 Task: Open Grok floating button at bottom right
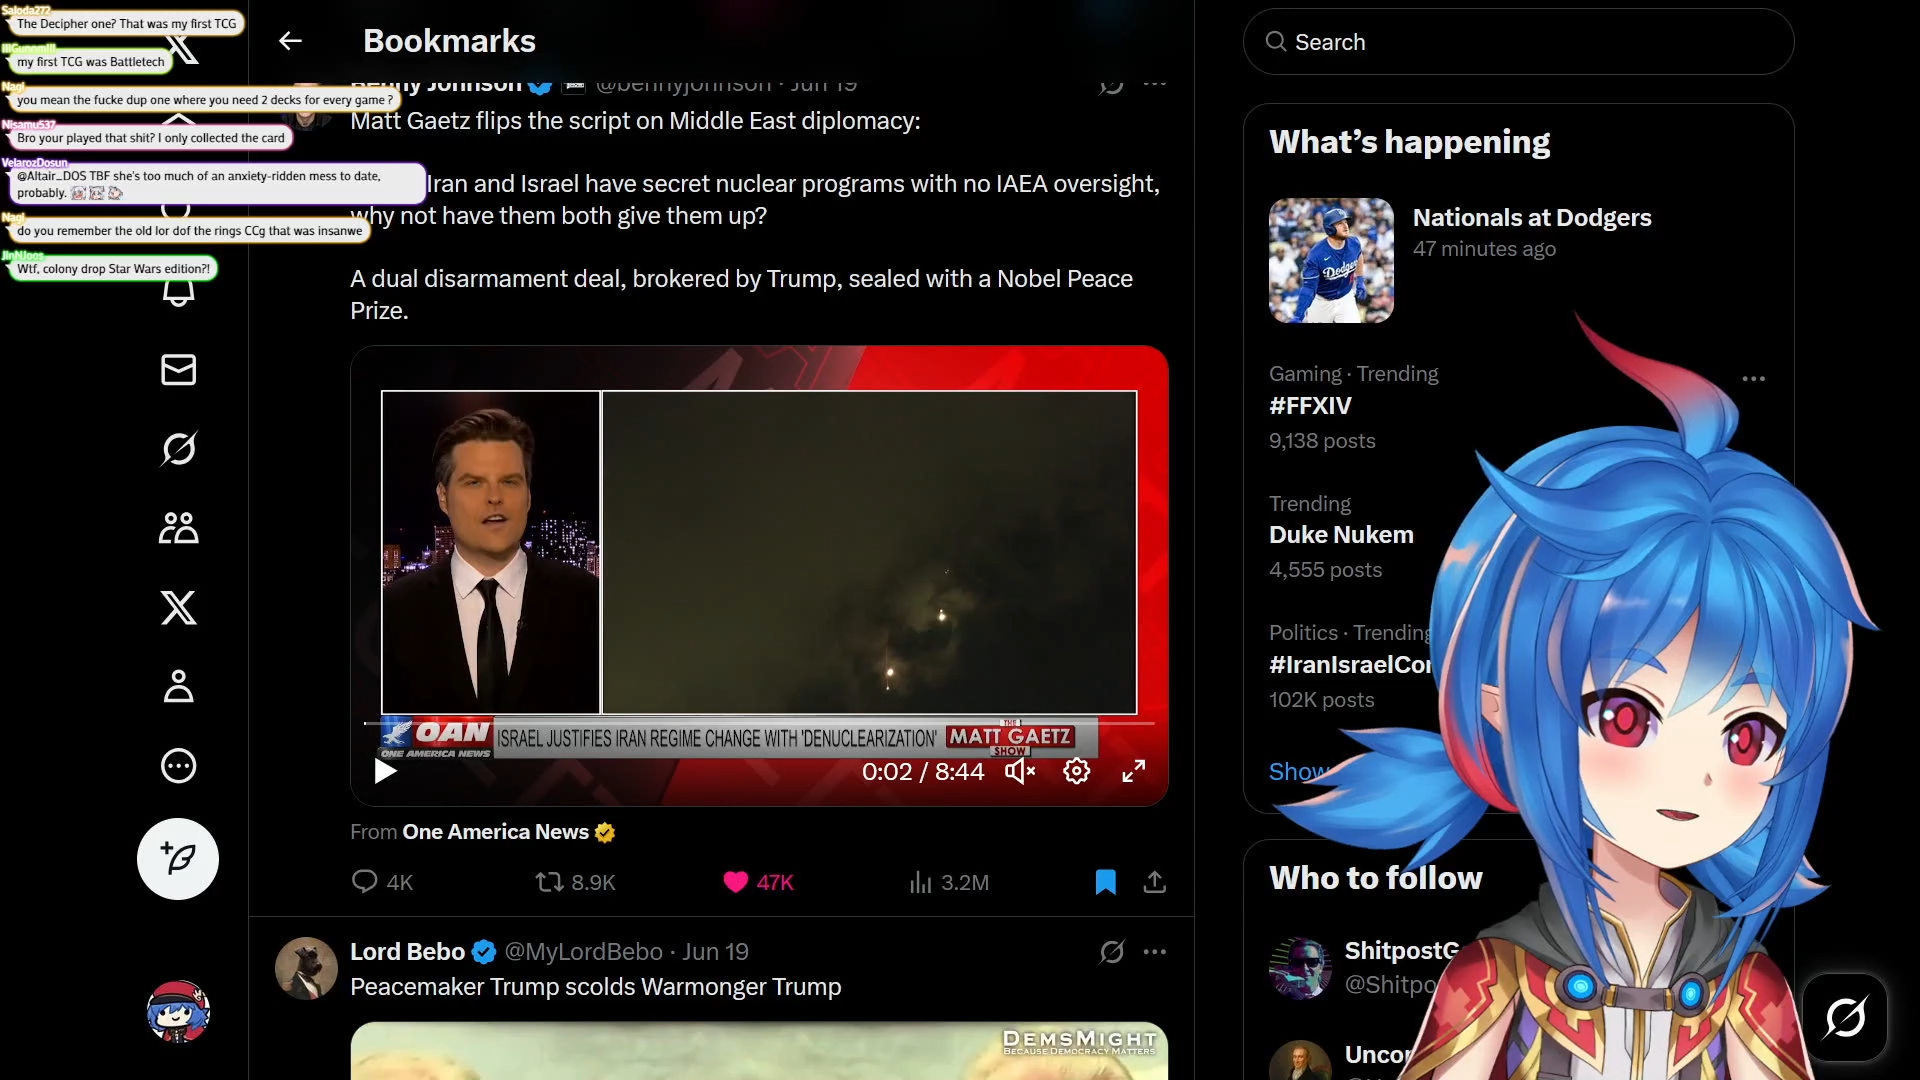pyautogui.click(x=1844, y=1017)
